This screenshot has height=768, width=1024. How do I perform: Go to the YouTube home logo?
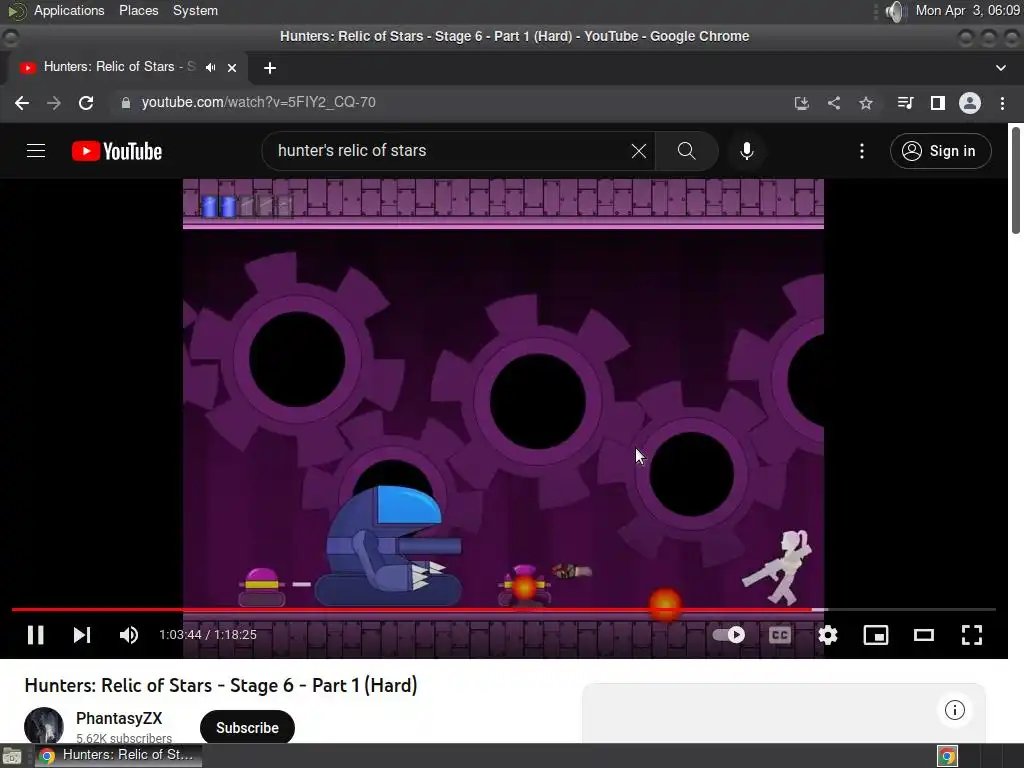[x=117, y=151]
